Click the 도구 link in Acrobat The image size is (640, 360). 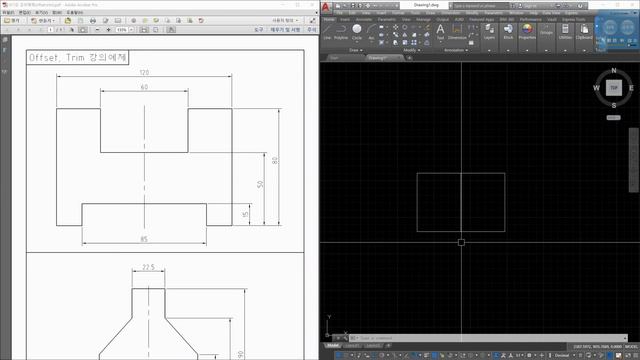pyautogui.click(x=259, y=30)
